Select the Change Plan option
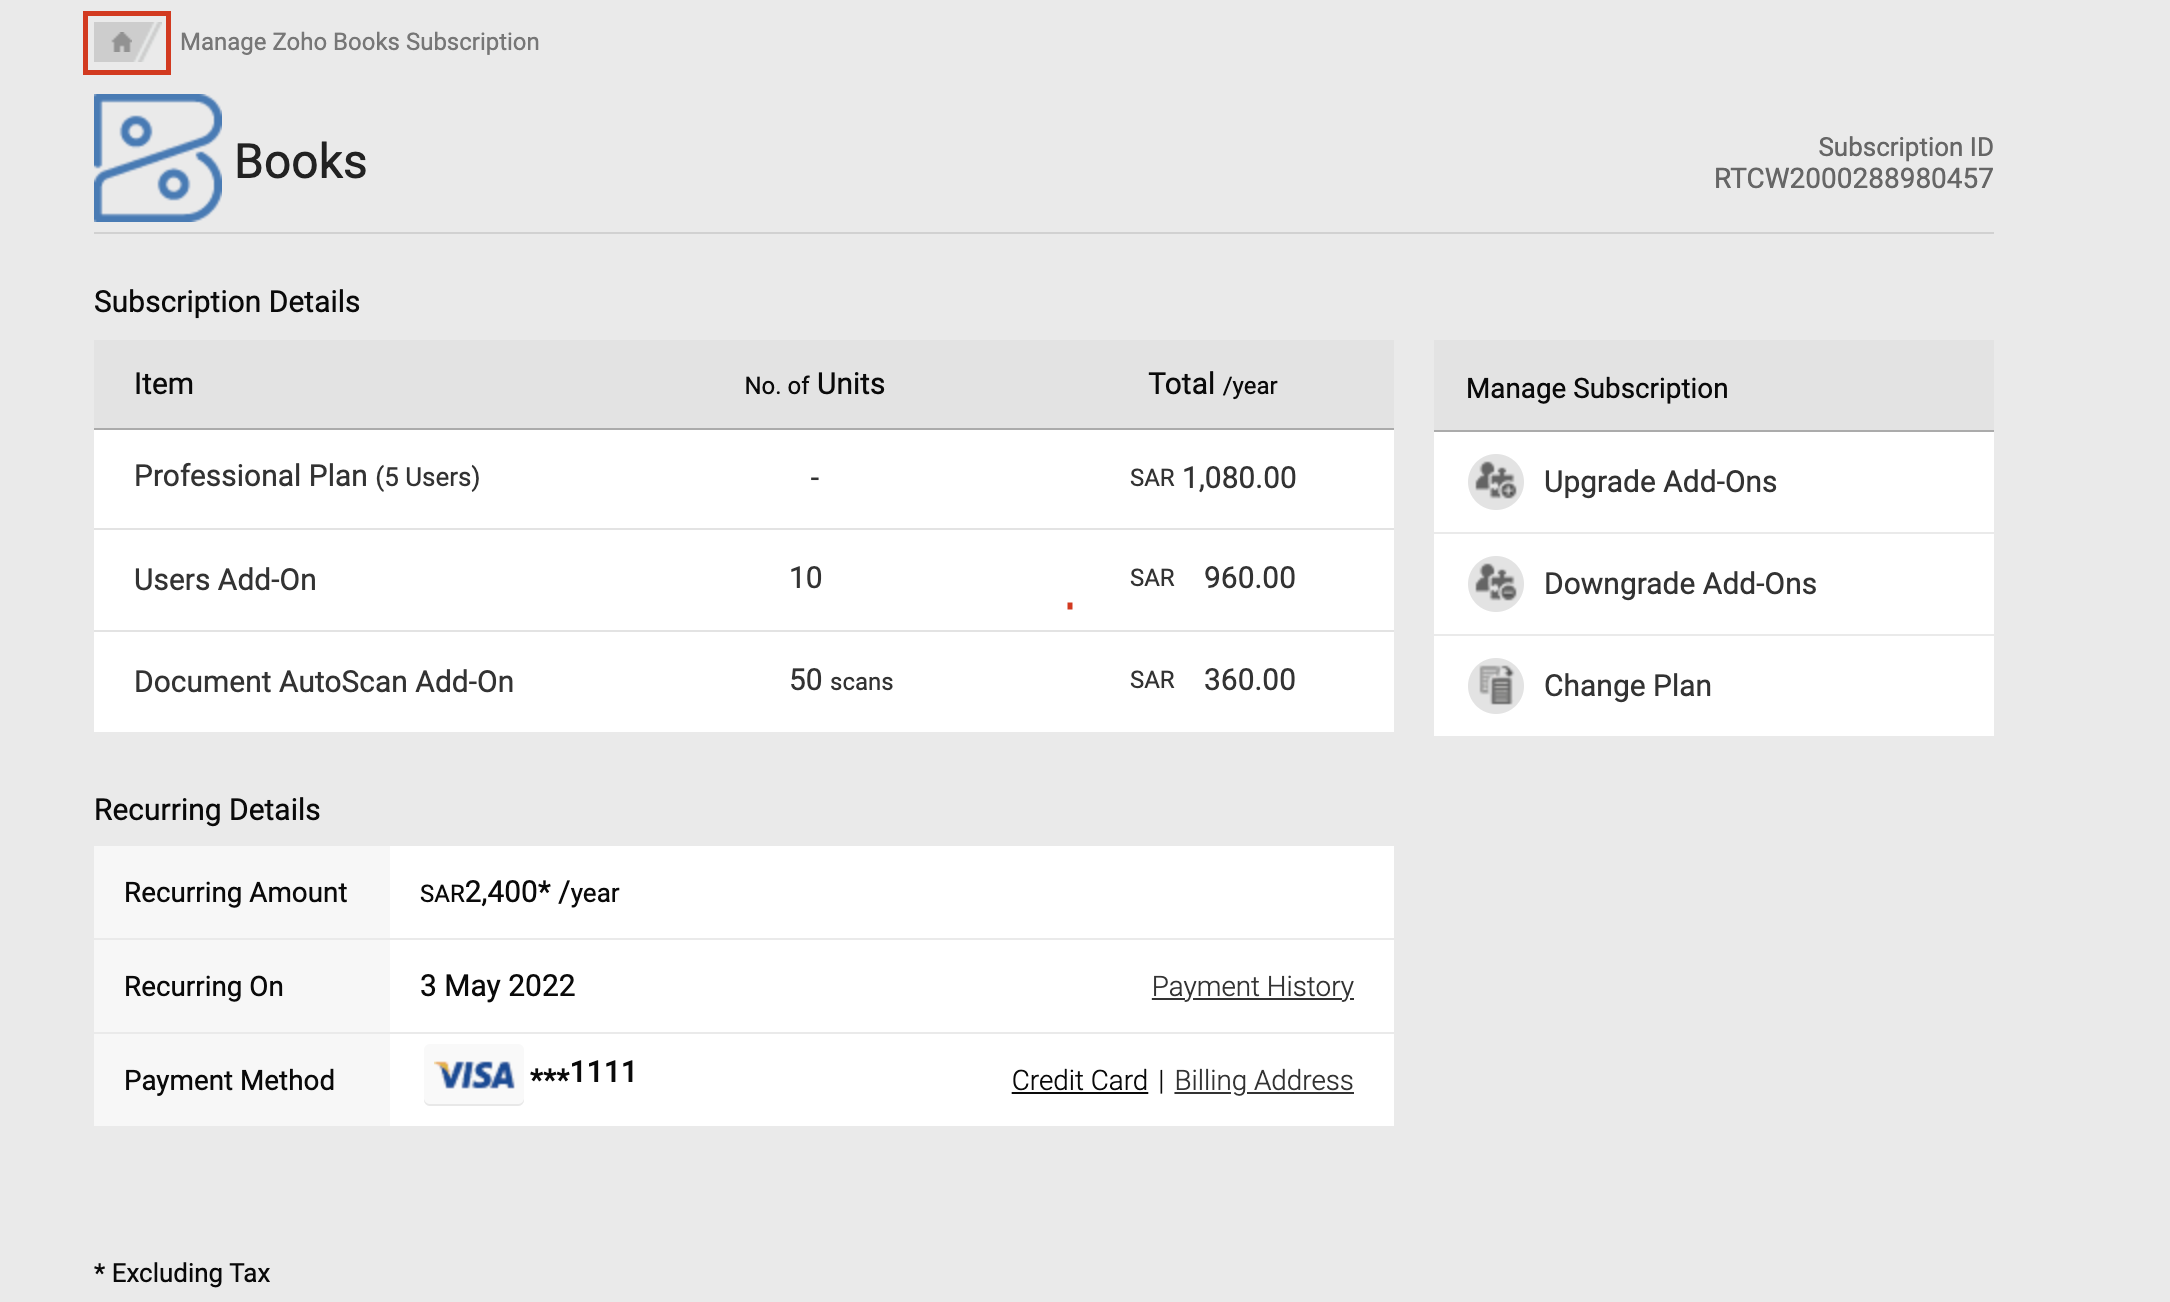2170x1302 pixels. click(x=1627, y=686)
